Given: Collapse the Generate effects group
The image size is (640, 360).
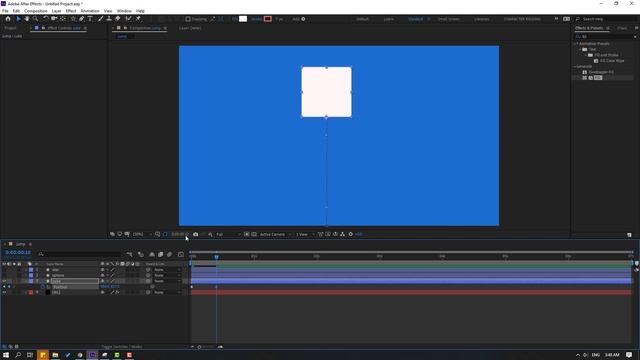Looking at the screenshot, I should (x=575, y=66).
